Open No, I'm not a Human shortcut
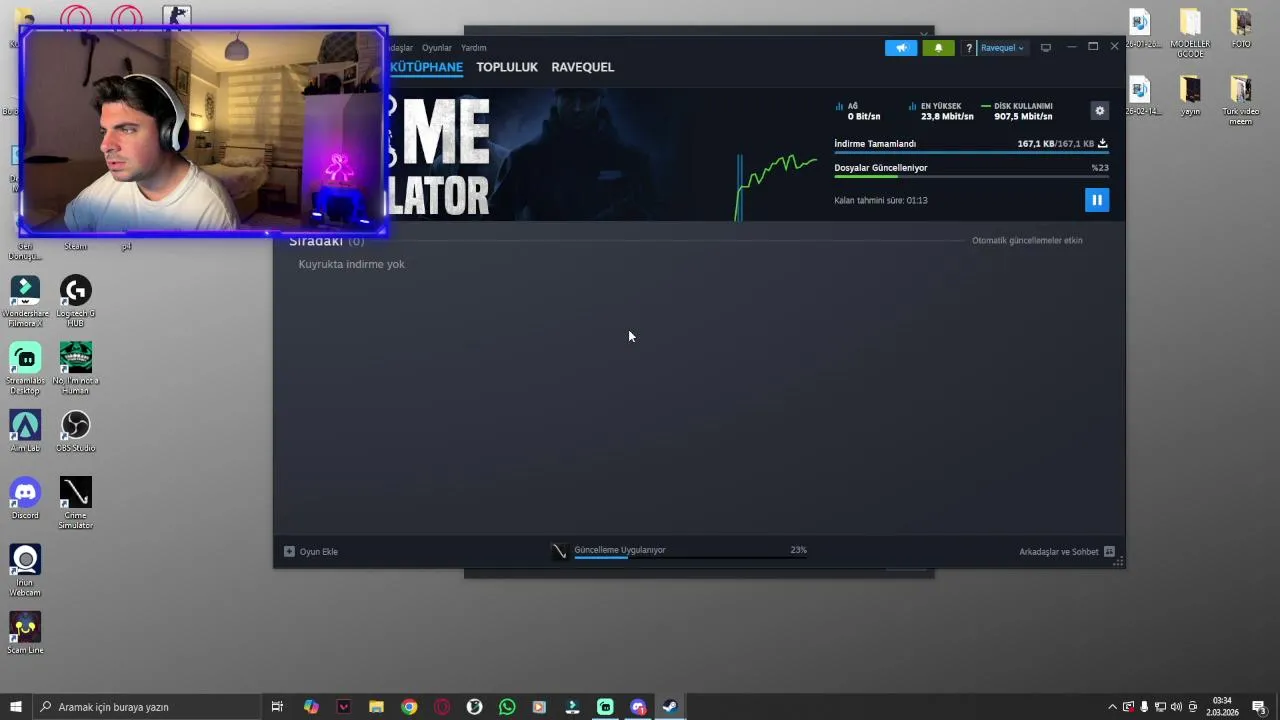Image resolution: width=1280 pixels, height=720 pixels. [75, 368]
